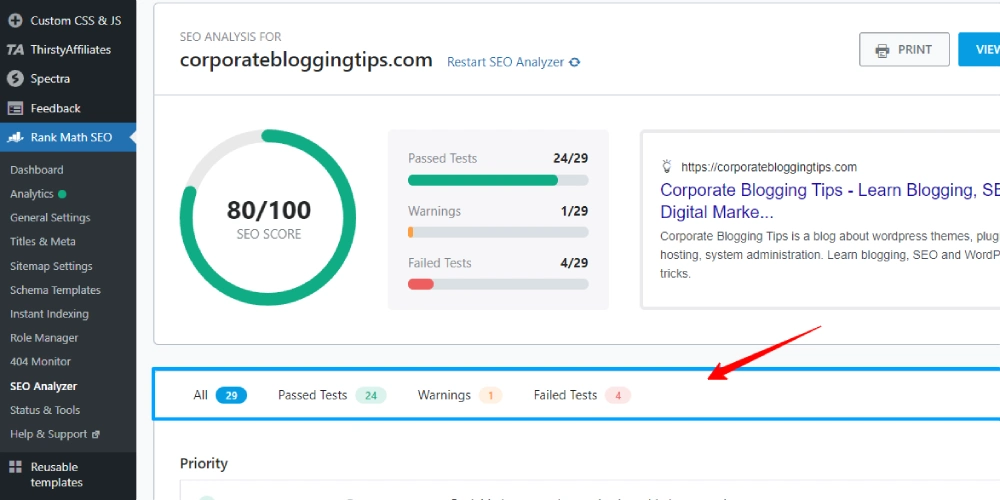Open Sitemap Settings page

click(51, 266)
